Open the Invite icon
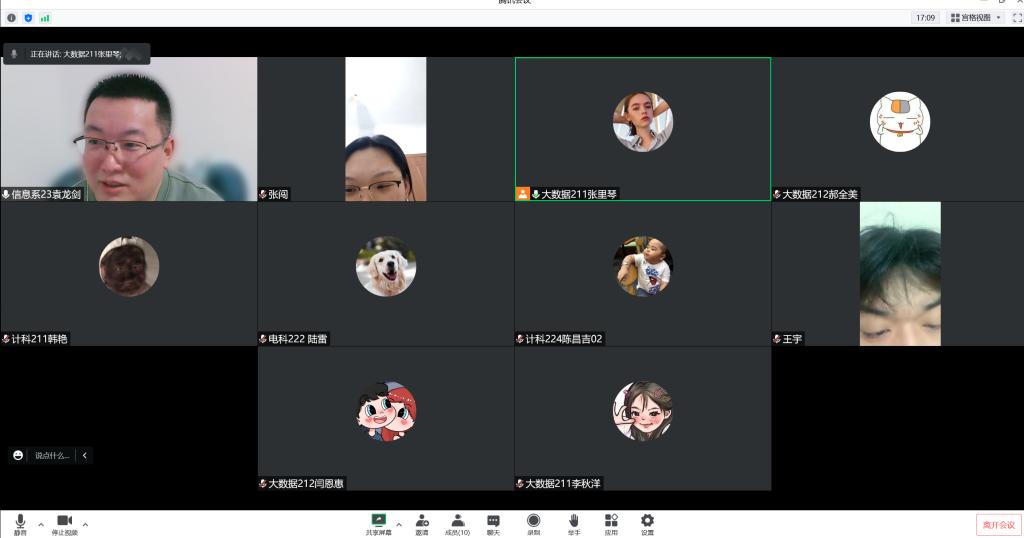This screenshot has width=1024, height=538. [x=422, y=522]
